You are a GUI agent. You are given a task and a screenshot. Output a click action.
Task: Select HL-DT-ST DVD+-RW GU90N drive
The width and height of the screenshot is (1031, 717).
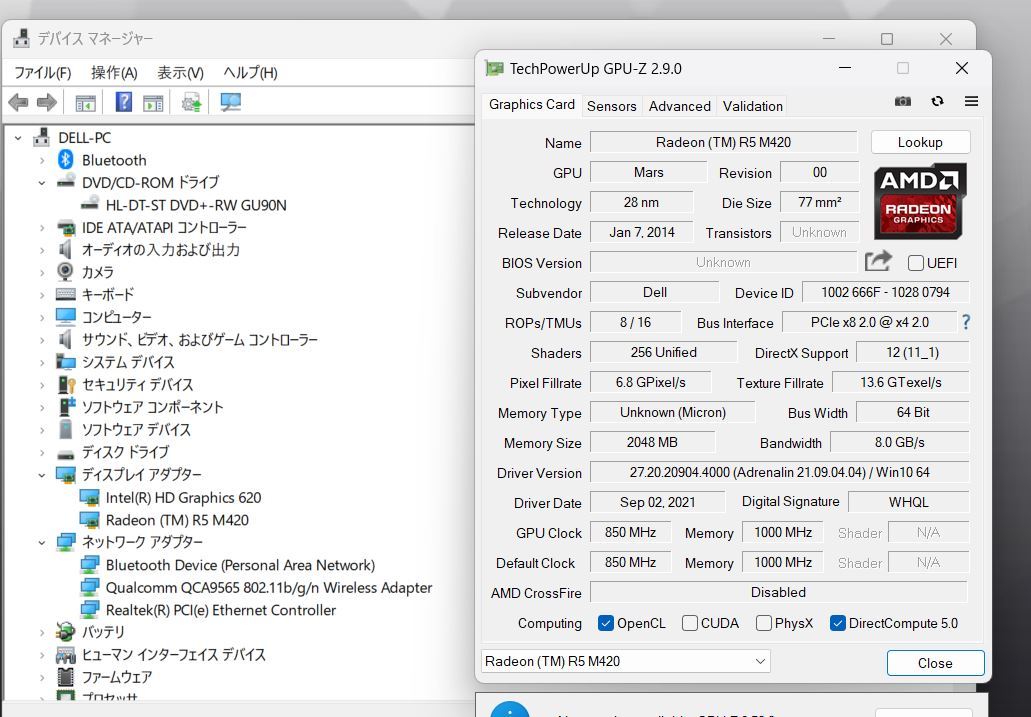click(196, 205)
